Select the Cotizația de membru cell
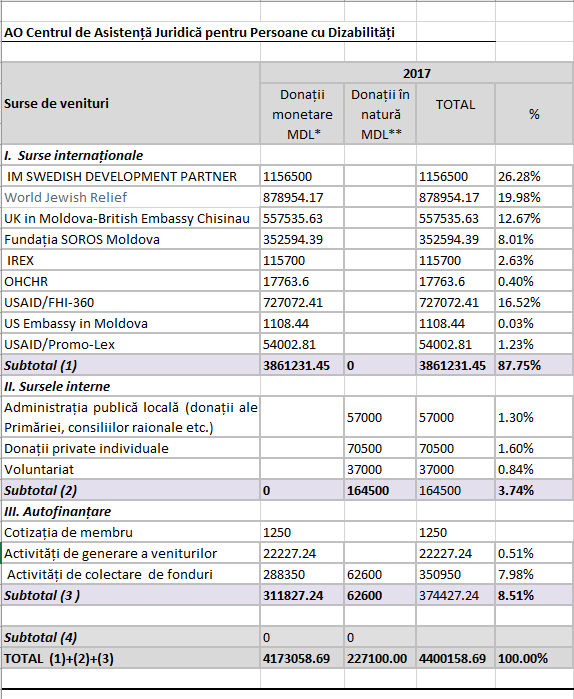Image resolution: width=574 pixels, height=699 pixels. [131, 532]
